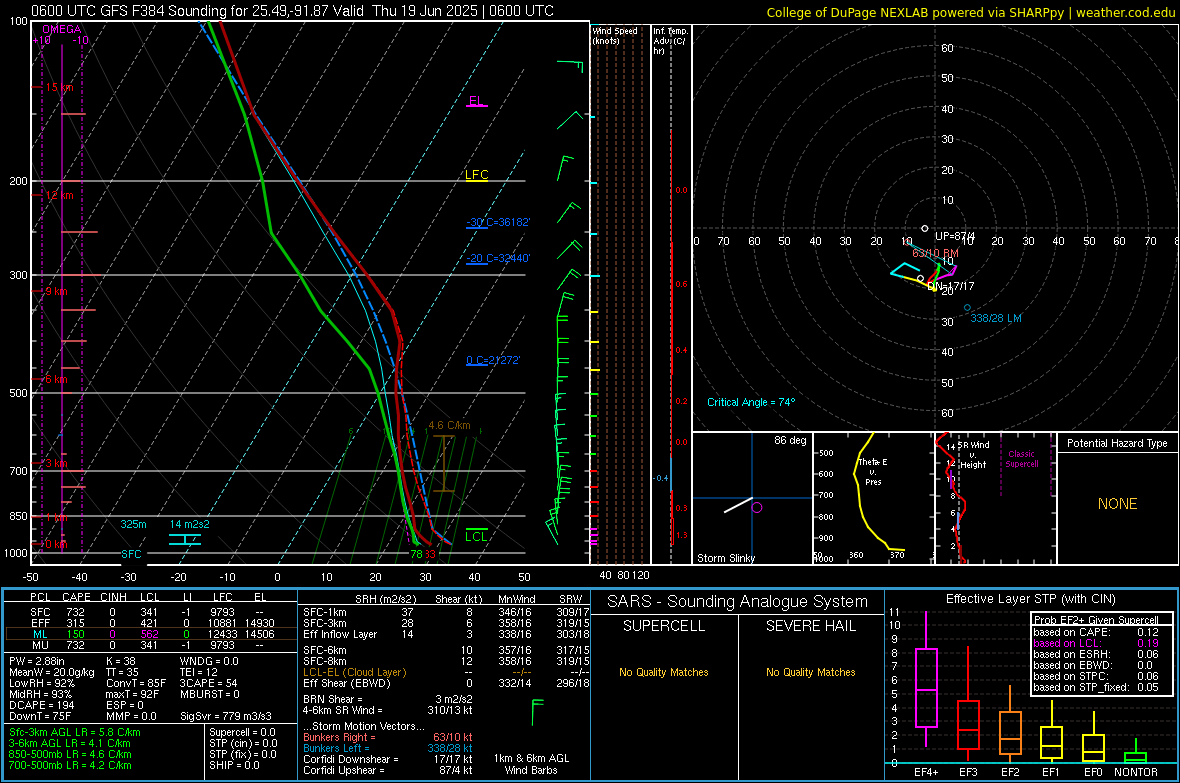Viewport: 1180px width, 783px height.
Task: Select the magenta EL marker on the skew-T
Action: [x=476, y=101]
